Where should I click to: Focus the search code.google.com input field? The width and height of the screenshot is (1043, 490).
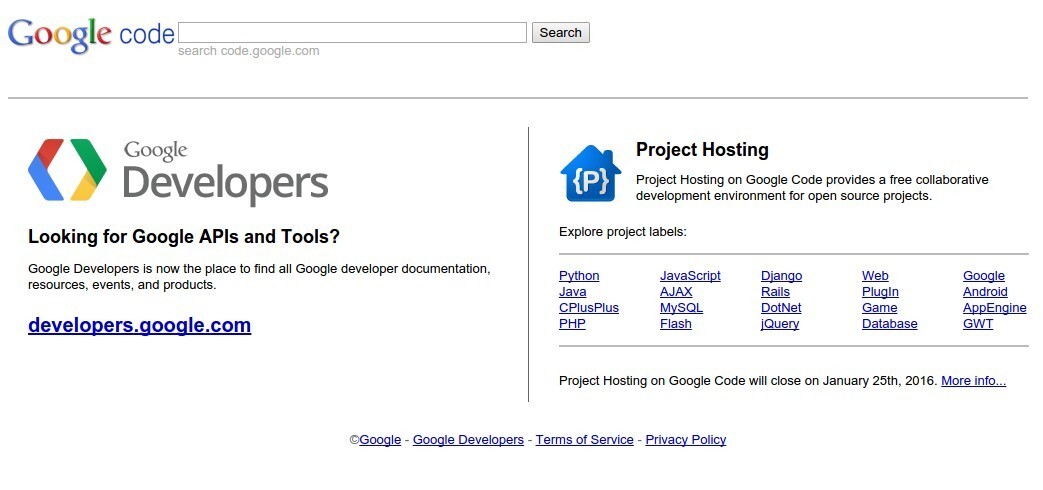click(x=353, y=33)
